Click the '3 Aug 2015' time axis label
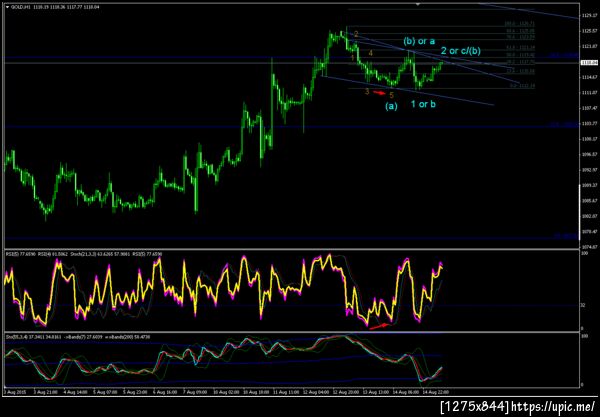600x417 pixels. click(15, 392)
